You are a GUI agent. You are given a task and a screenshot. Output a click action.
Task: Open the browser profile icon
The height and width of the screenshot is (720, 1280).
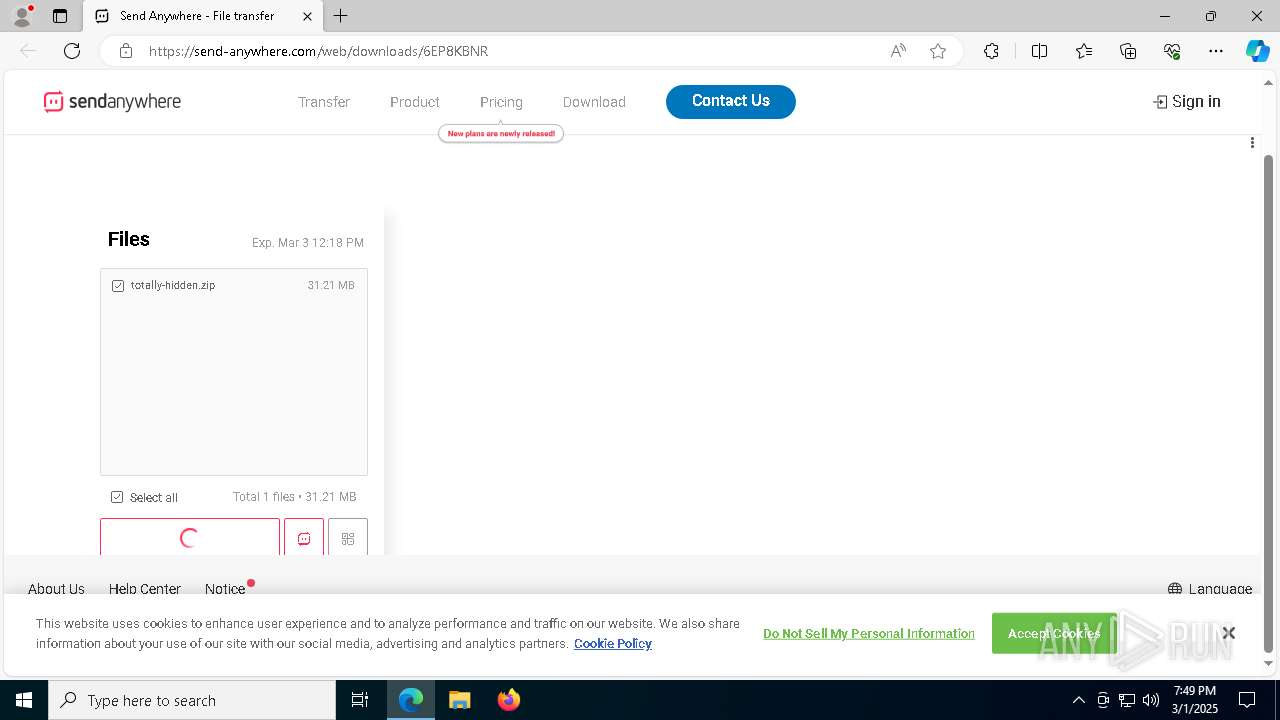(x=21, y=16)
